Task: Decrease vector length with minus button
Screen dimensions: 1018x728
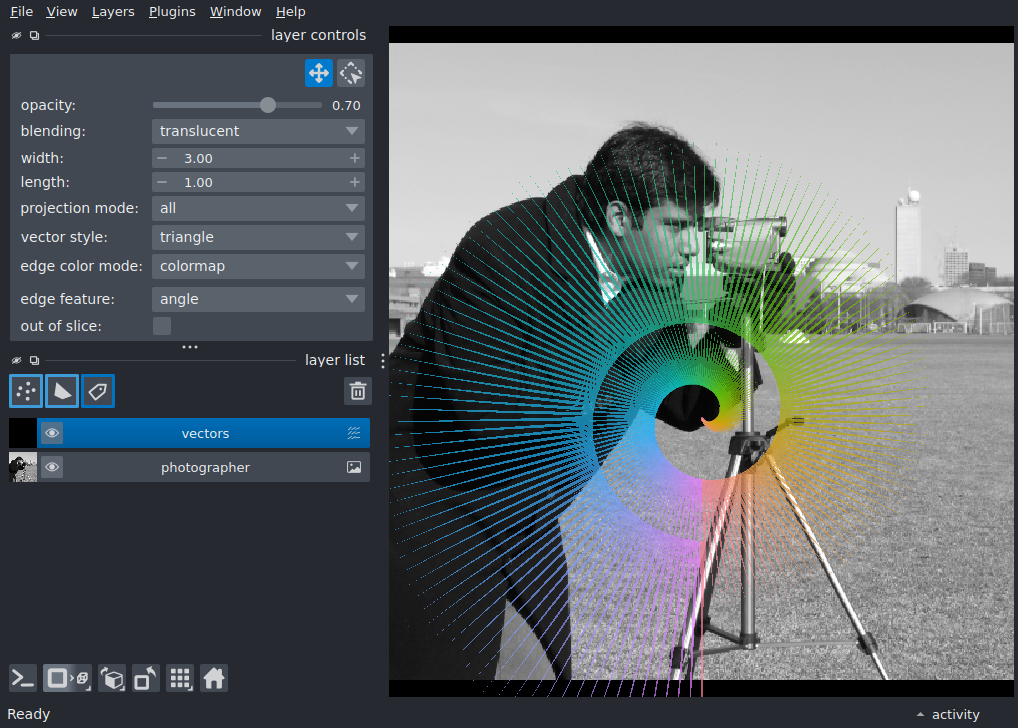Action: click(x=162, y=182)
